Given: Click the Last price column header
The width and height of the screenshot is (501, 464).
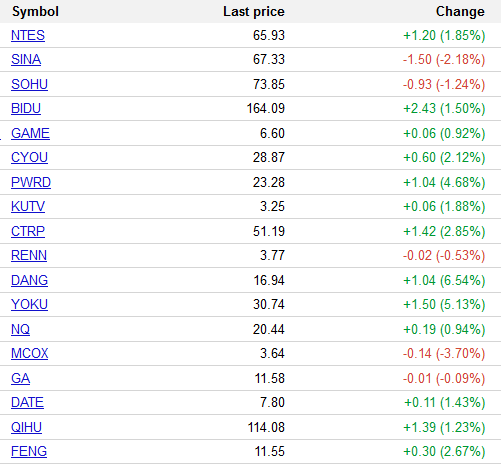Looking at the screenshot, I should [x=254, y=12].
